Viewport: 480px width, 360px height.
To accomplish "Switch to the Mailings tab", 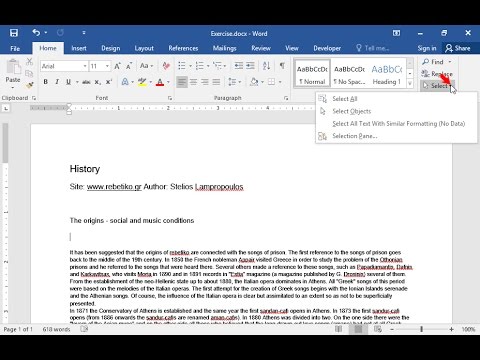I will (225, 48).
